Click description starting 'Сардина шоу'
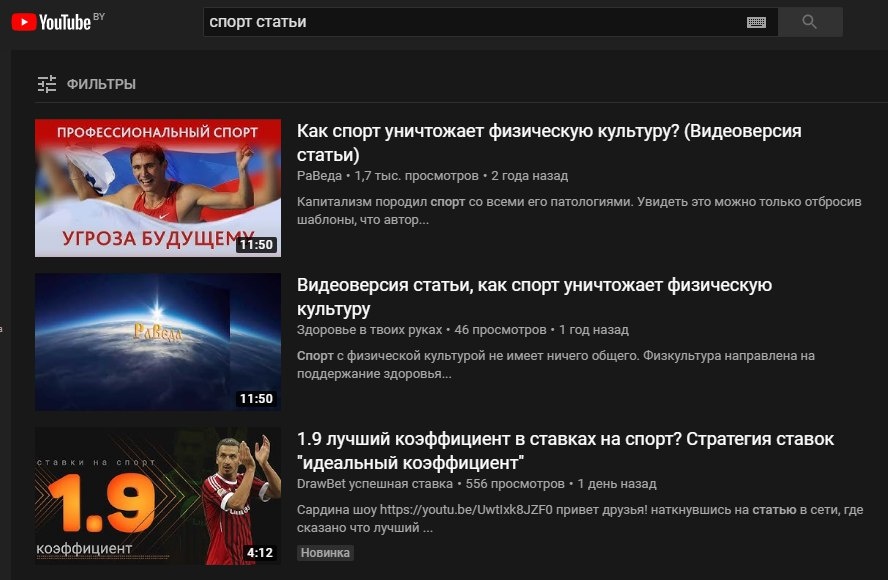Viewport: 888px width, 580px height. coord(580,519)
